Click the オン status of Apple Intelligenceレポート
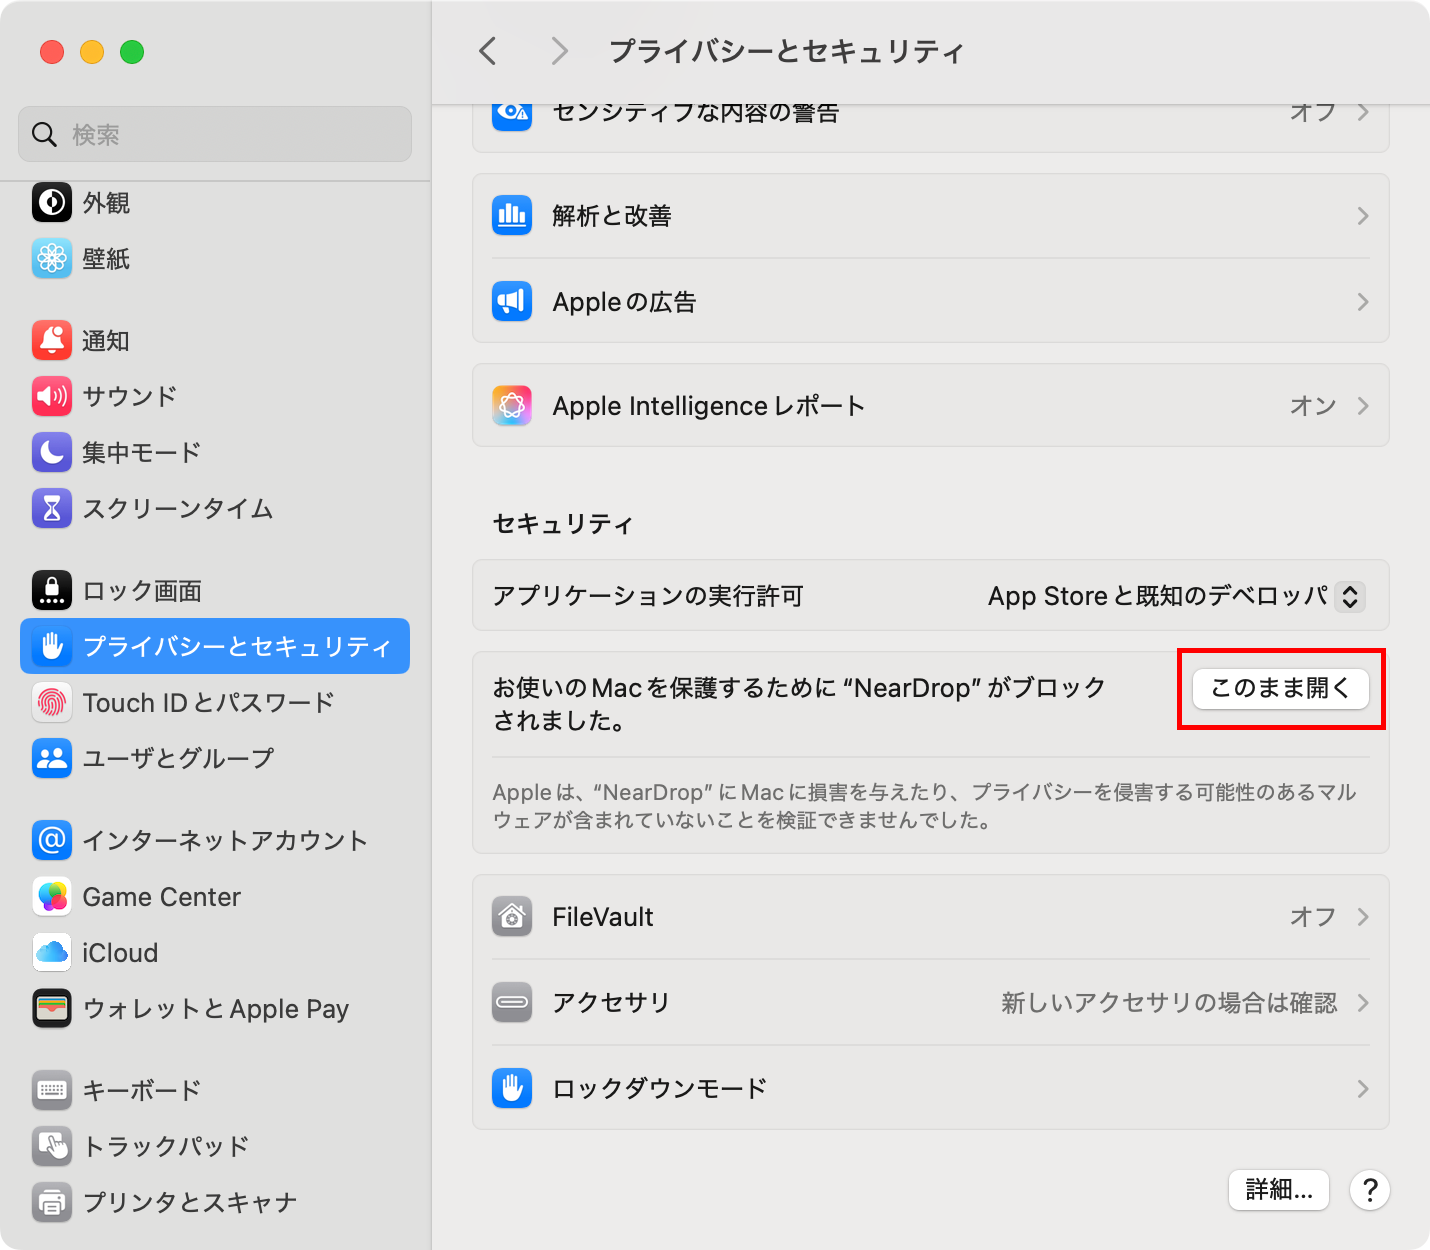This screenshot has height=1250, width=1430. 1313,406
